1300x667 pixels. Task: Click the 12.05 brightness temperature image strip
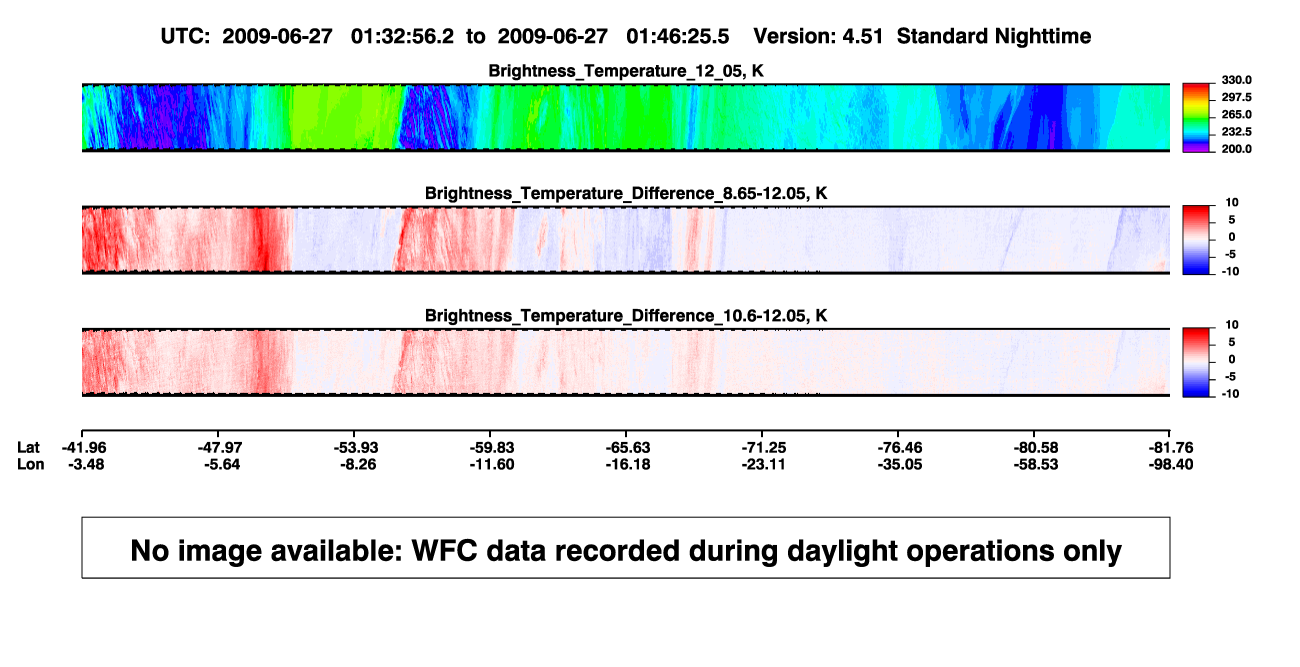point(625,117)
